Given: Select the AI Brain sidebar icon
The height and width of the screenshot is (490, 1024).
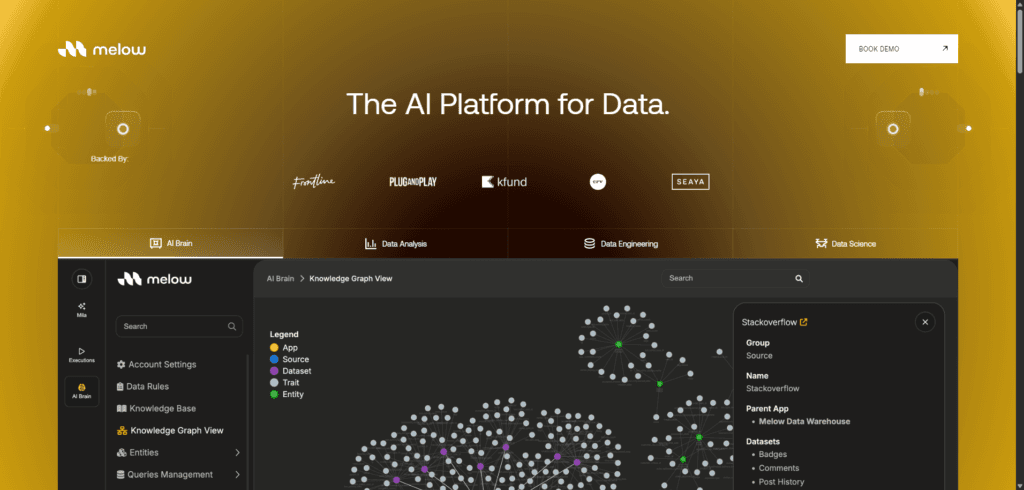Looking at the screenshot, I should point(81,391).
